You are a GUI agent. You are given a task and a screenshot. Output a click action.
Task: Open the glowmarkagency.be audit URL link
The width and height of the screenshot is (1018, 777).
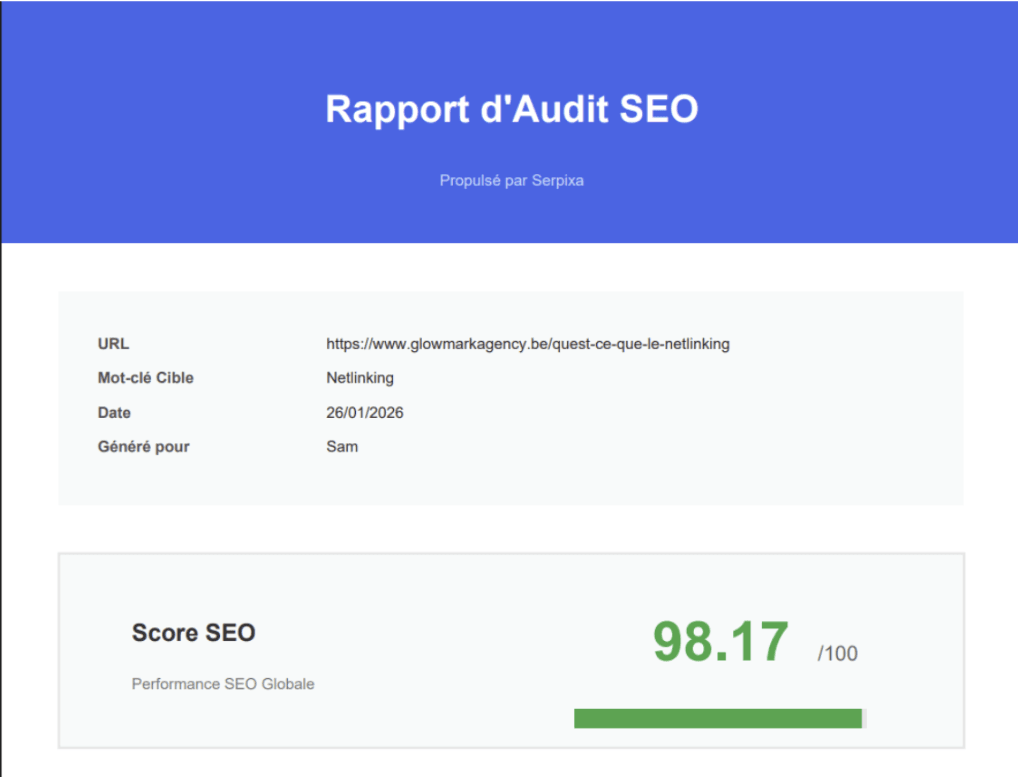click(x=527, y=344)
